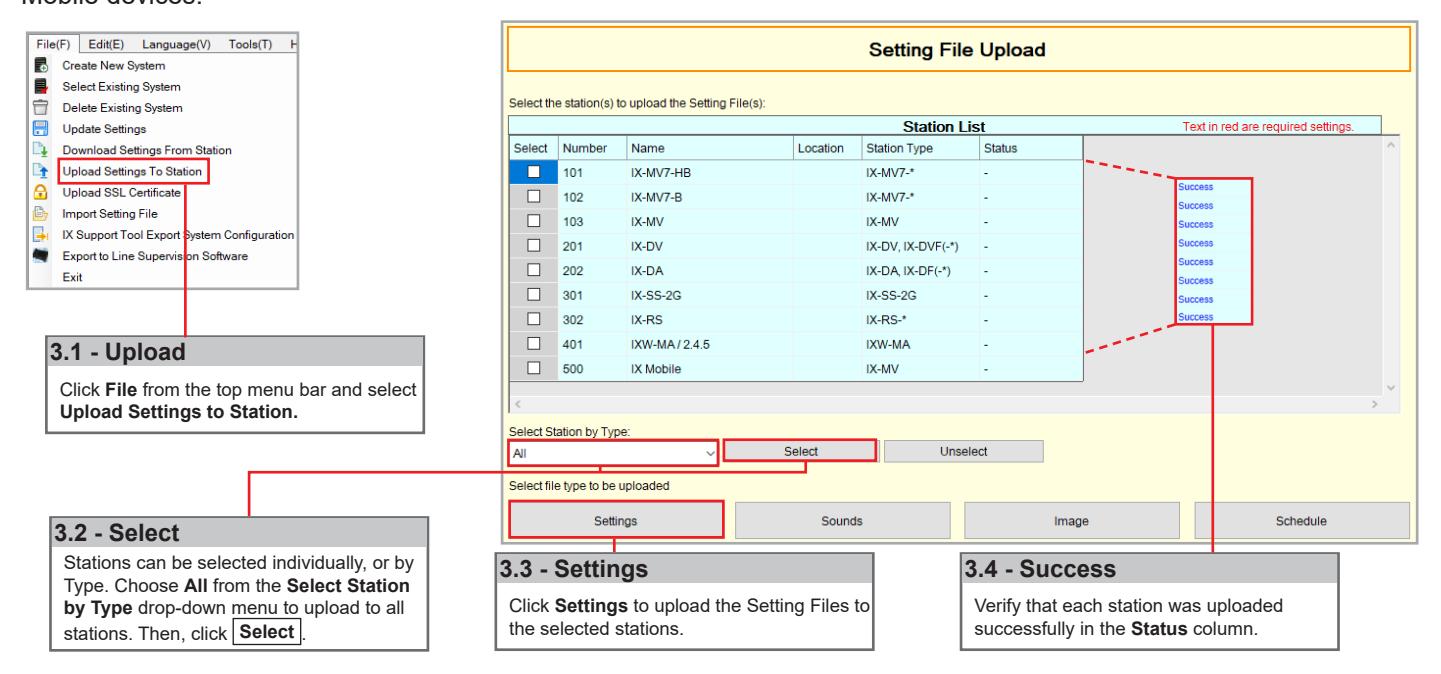Check the box for station 401 IXW-MA
The width and height of the screenshot is (1441, 674).
pos(533,344)
